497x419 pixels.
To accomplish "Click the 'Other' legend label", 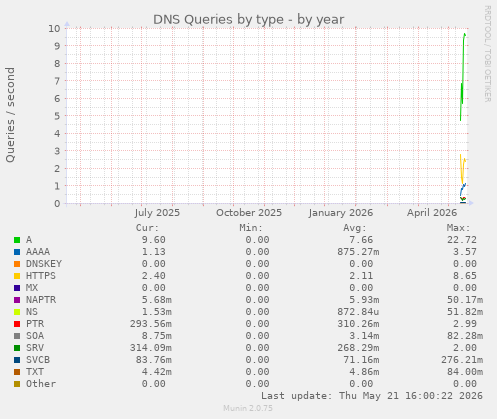I will (x=41, y=384).
